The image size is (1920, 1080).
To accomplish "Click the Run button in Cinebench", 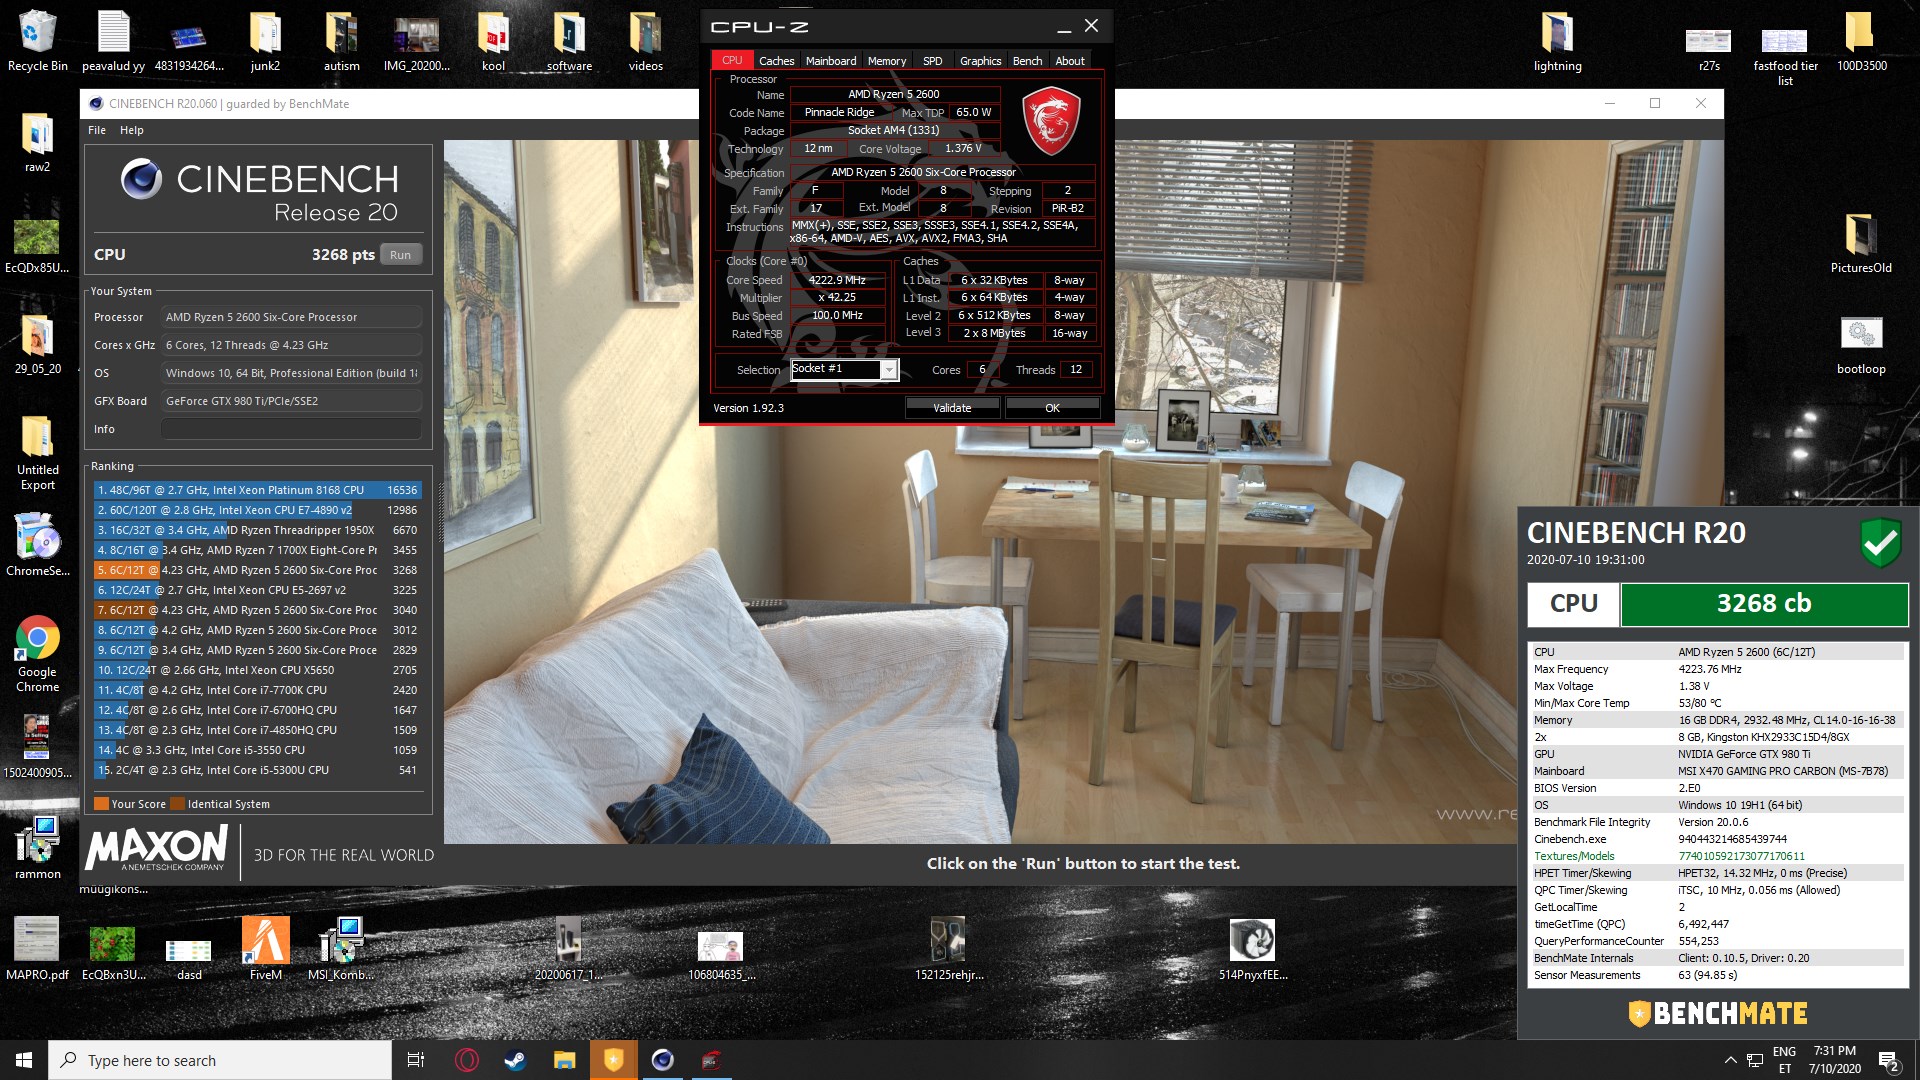I will click(401, 254).
